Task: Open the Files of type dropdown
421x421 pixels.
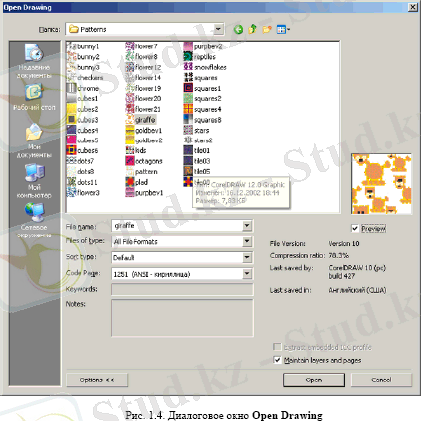Action: 247,241
